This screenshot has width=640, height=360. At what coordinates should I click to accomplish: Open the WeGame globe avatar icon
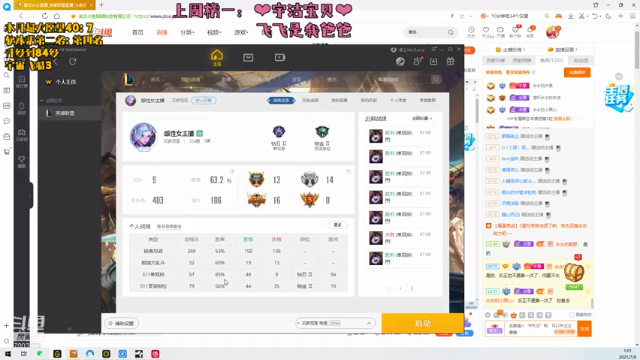pyautogui.click(x=400, y=61)
